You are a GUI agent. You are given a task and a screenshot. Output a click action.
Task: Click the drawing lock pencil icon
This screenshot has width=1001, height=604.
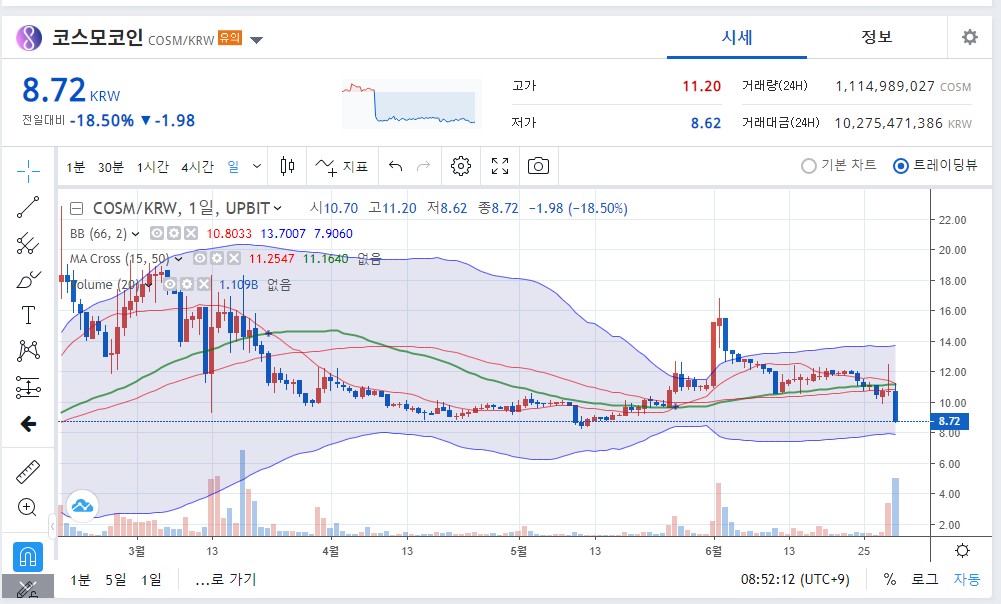28,589
